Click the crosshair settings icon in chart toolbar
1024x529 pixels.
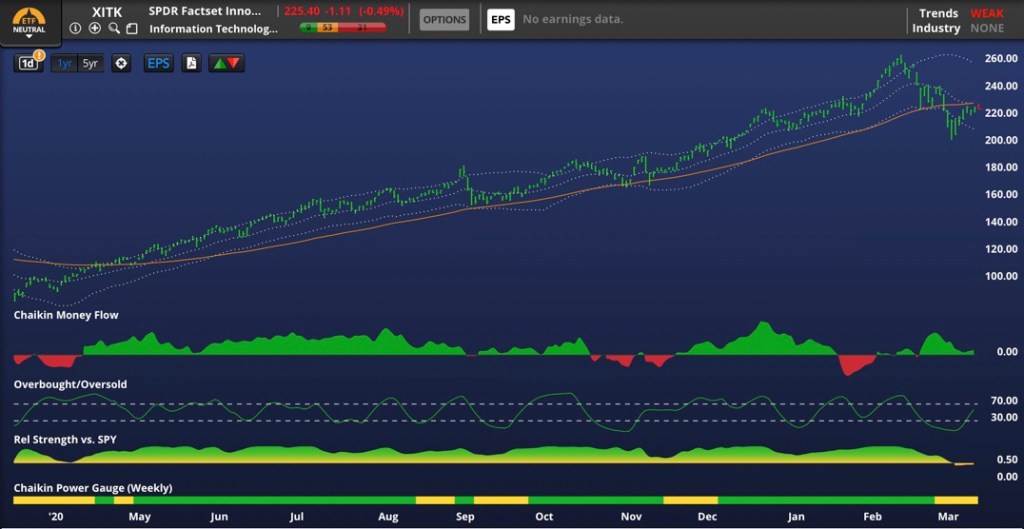[x=121, y=63]
